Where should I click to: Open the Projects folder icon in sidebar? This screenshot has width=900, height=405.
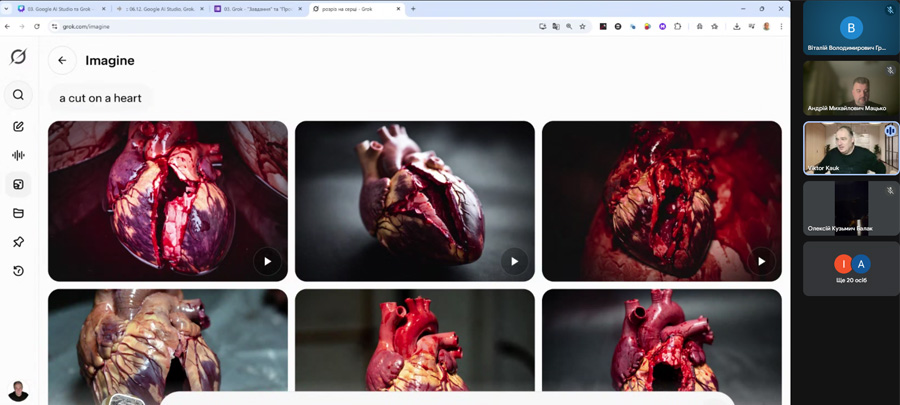[x=18, y=213]
